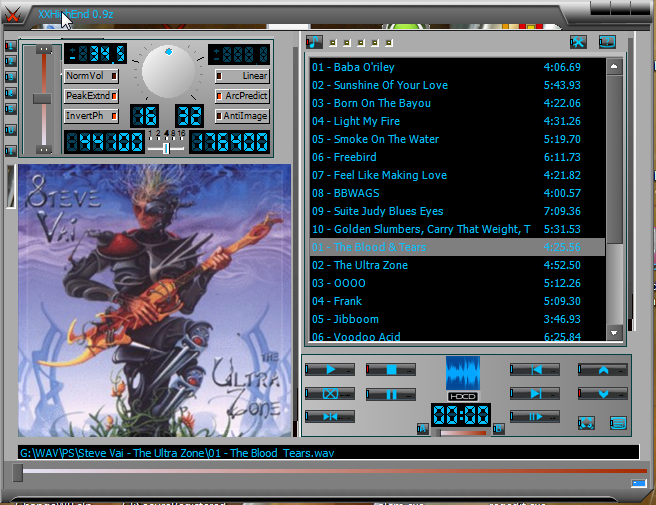Toggle the AntiImage option
Screen dimensions: 656x505
[x=242, y=116]
